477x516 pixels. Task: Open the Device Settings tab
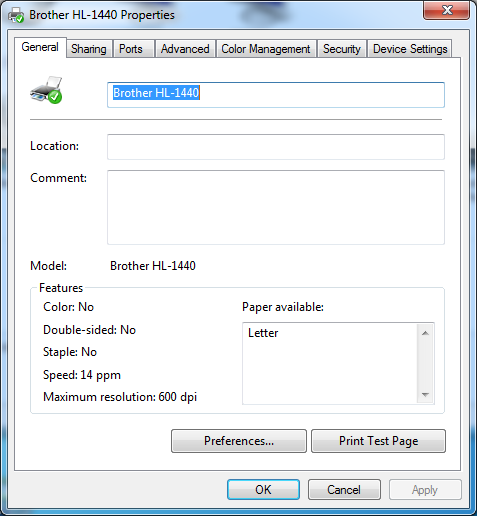pyautogui.click(x=410, y=49)
